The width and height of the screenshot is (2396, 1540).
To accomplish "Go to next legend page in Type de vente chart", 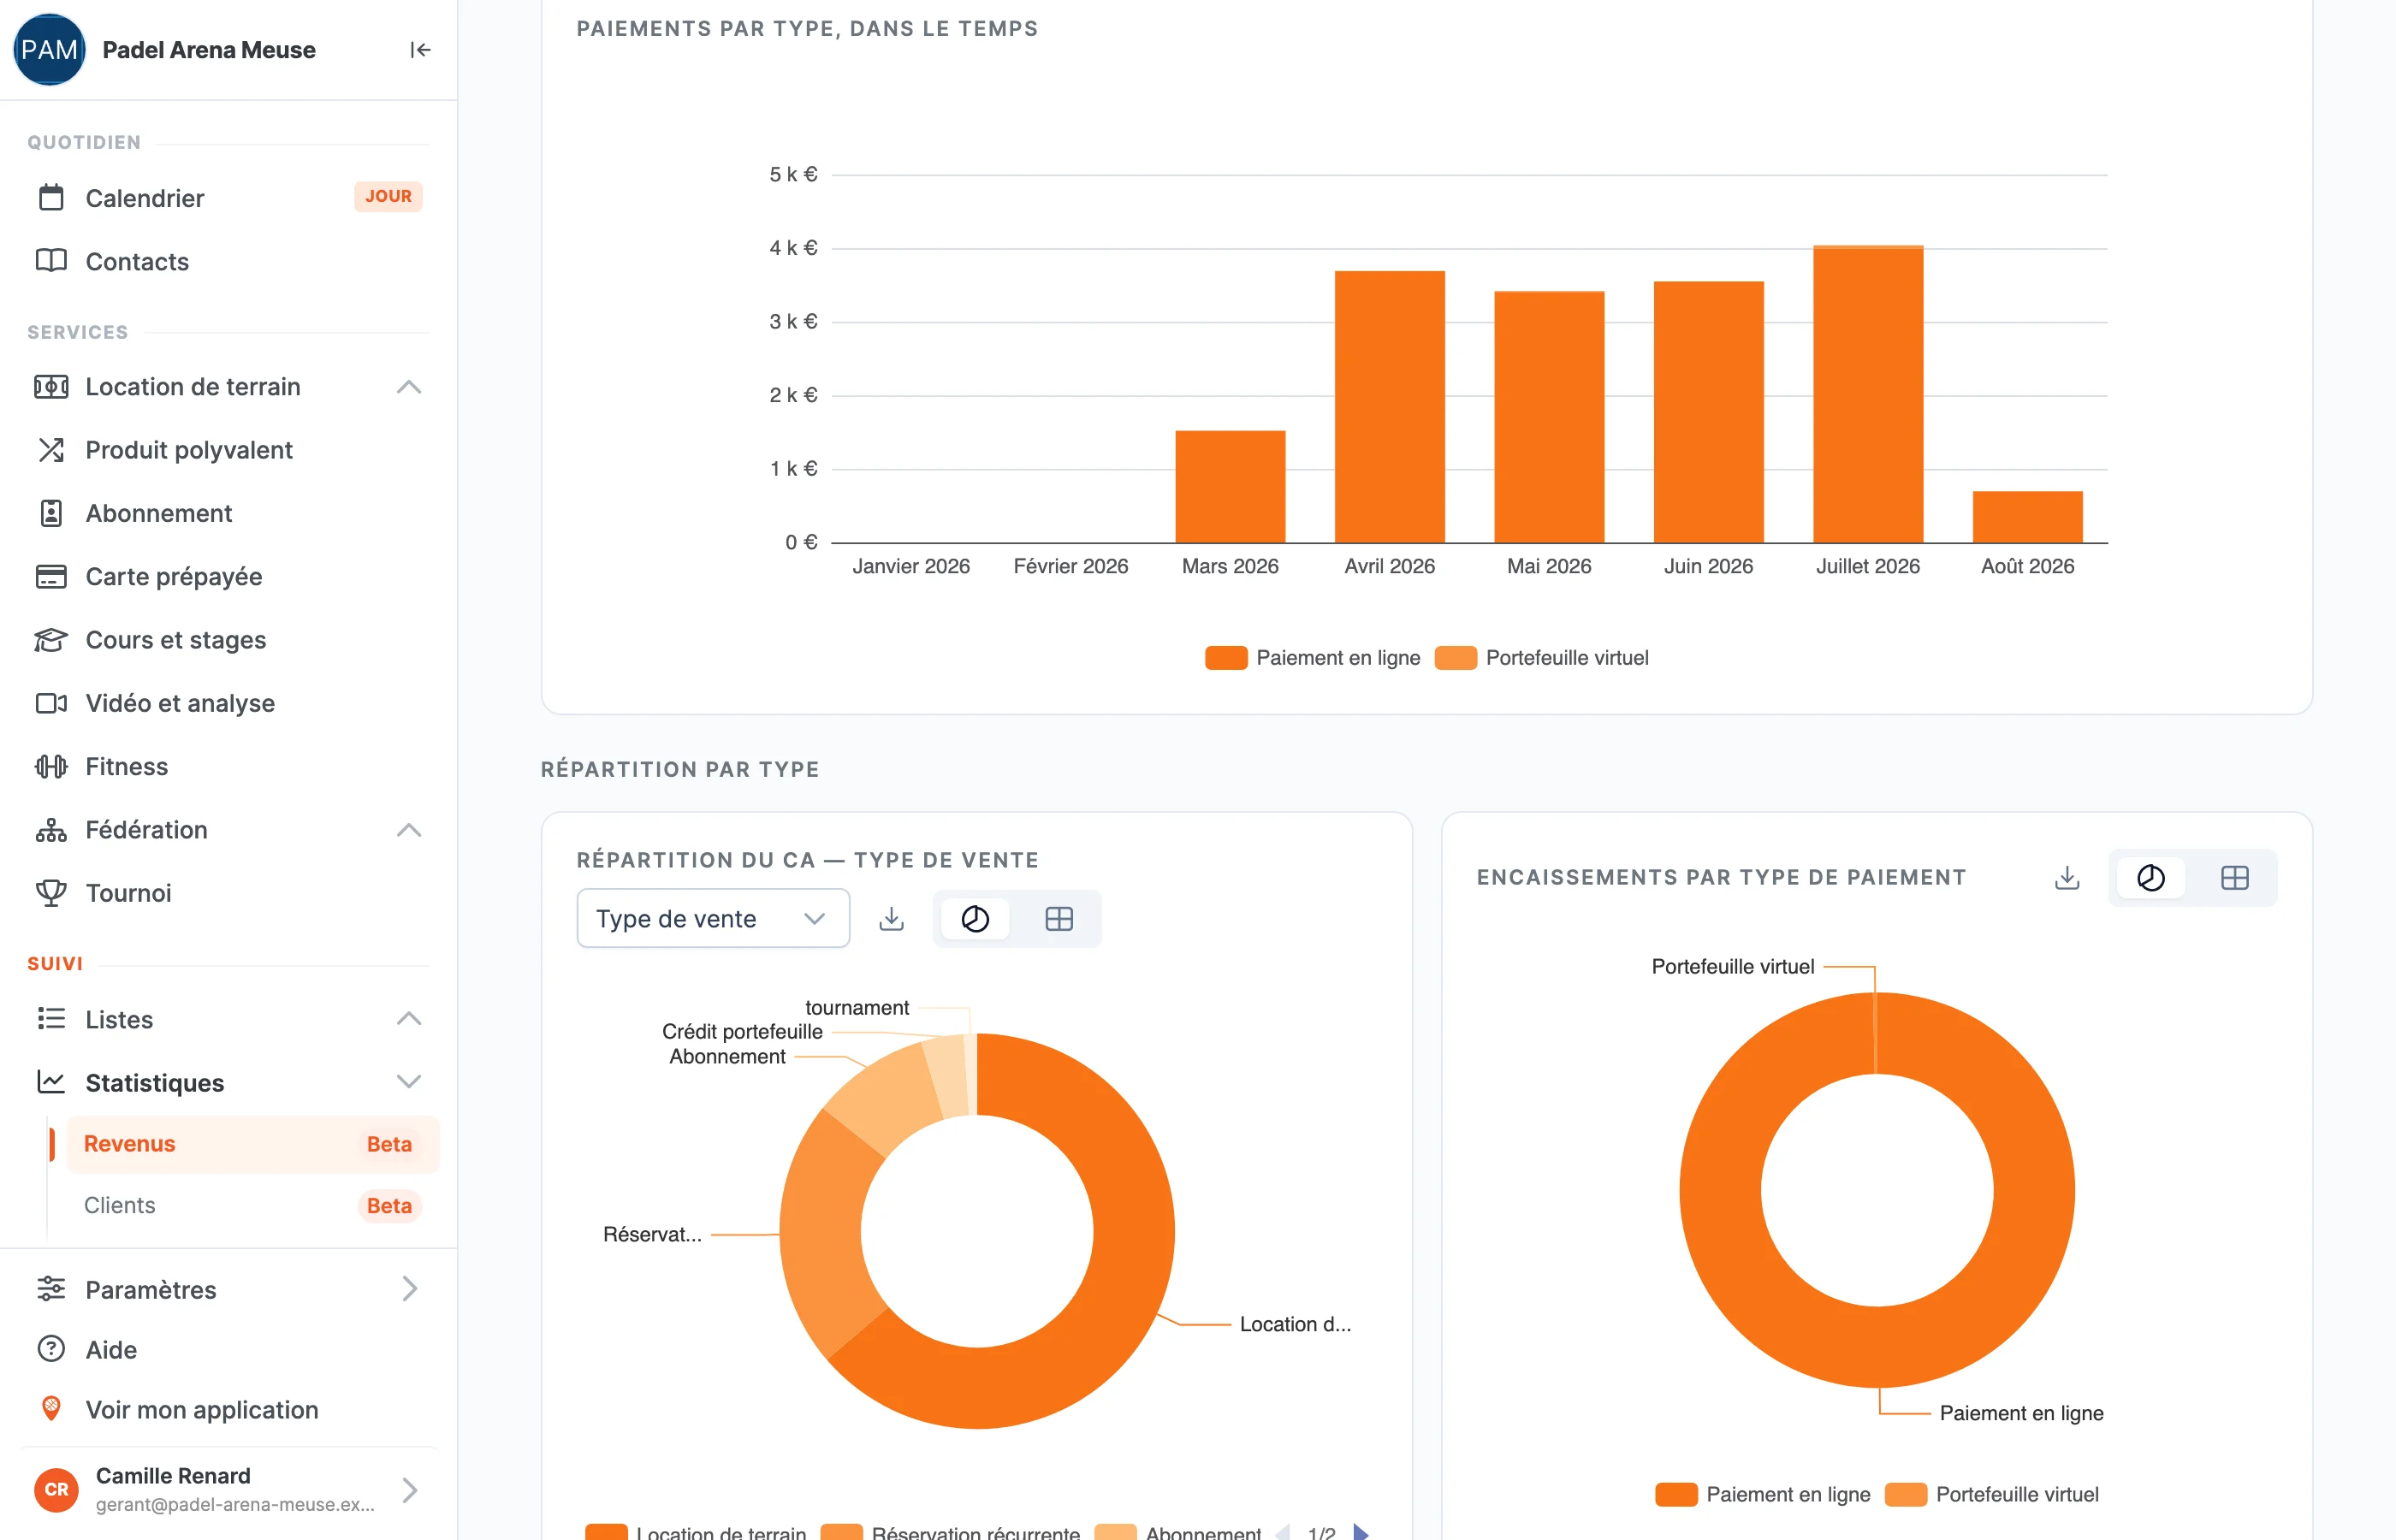I will click(x=1360, y=1532).
